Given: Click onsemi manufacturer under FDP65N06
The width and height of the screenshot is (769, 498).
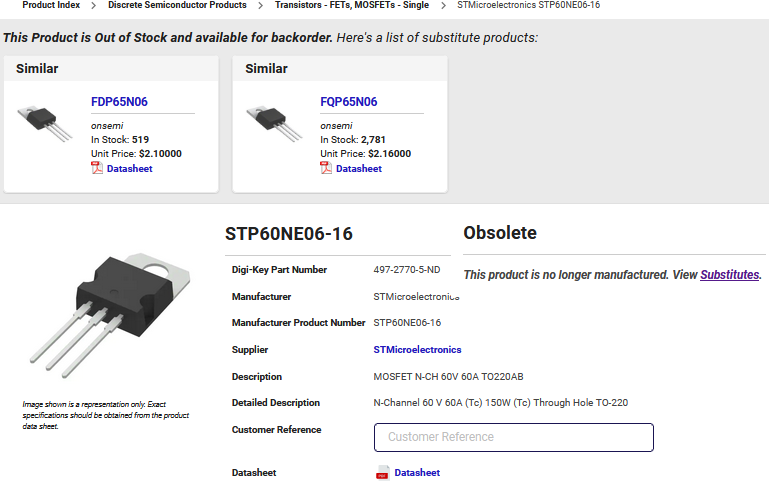Looking at the screenshot, I should pyautogui.click(x=106, y=126).
